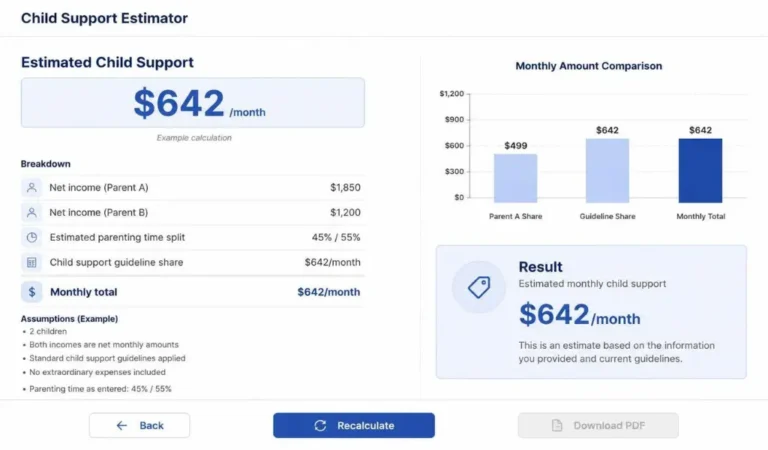
Task: Click the price tag icon in Result card
Action: tap(479, 287)
